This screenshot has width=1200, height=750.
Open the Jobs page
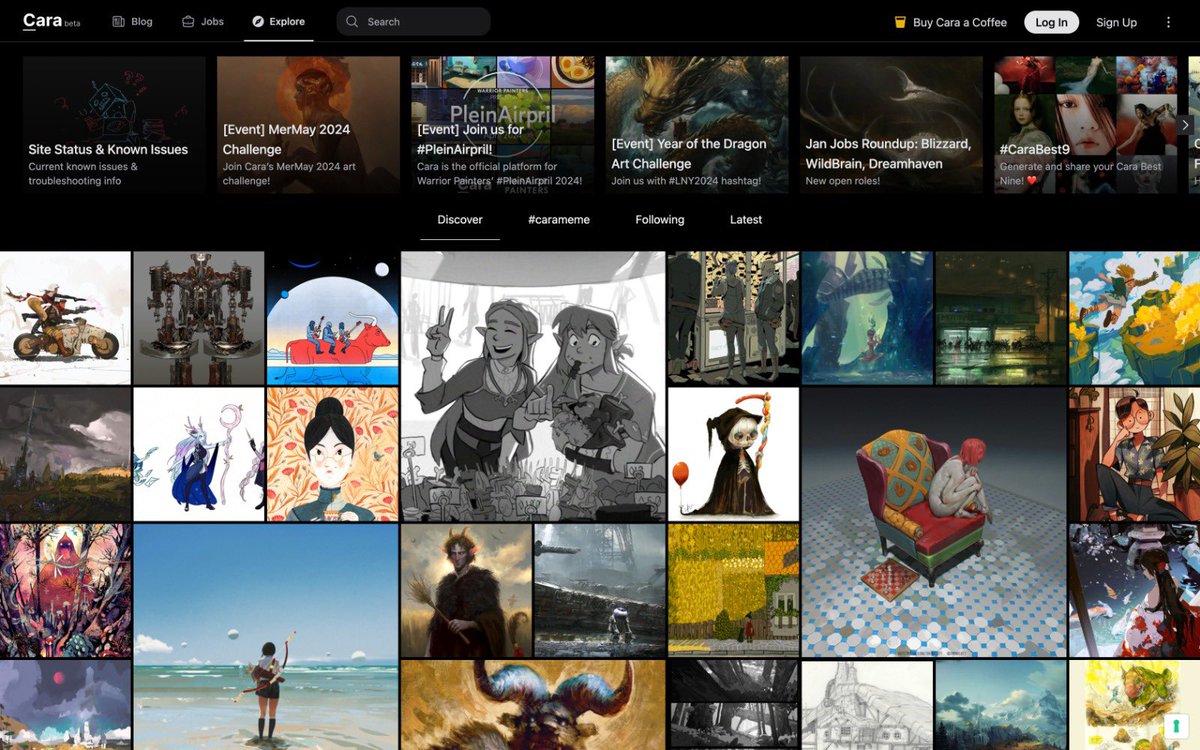203,21
